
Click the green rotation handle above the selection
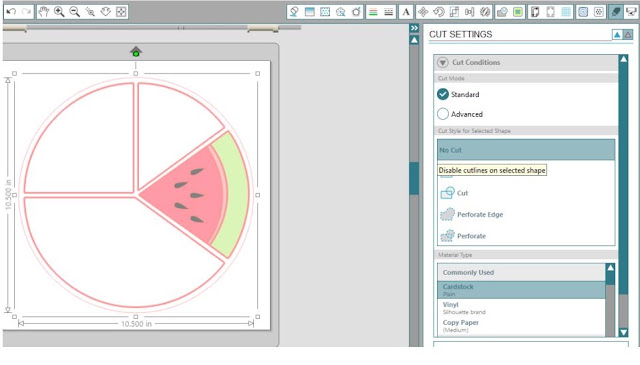click(136, 53)
